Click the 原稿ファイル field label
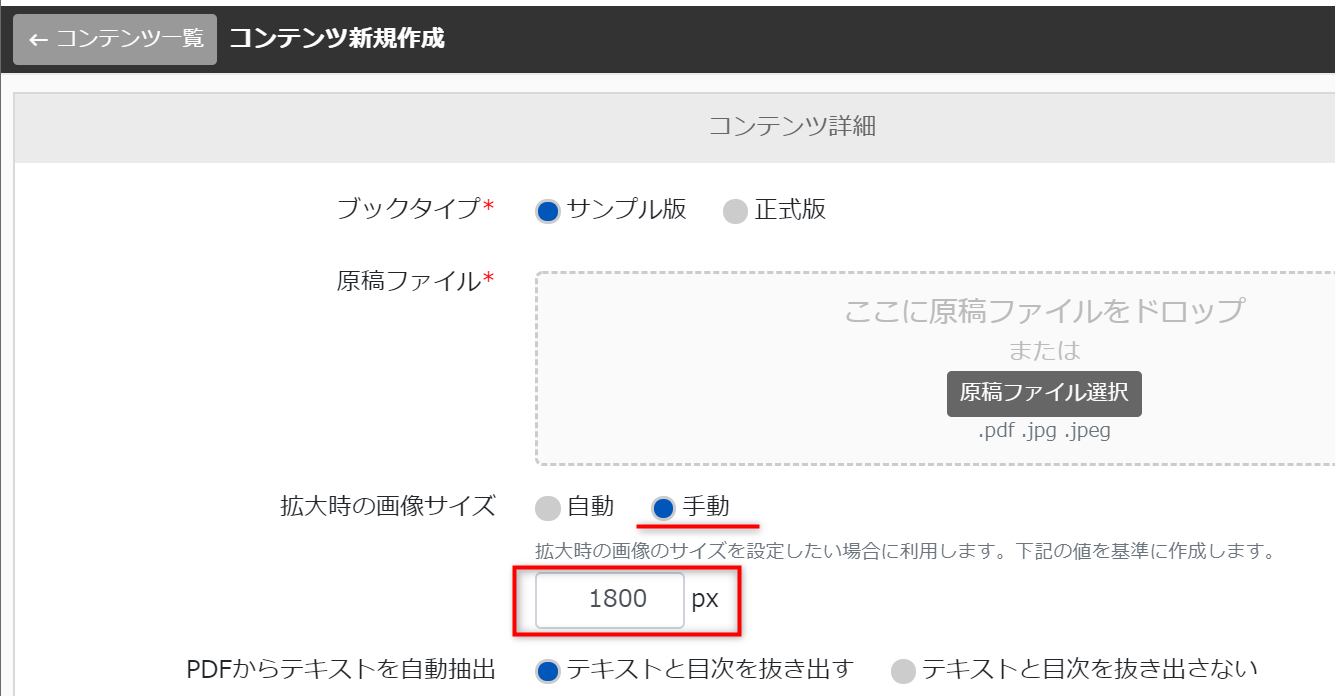 pyautogui.click(x=409, y=281)
